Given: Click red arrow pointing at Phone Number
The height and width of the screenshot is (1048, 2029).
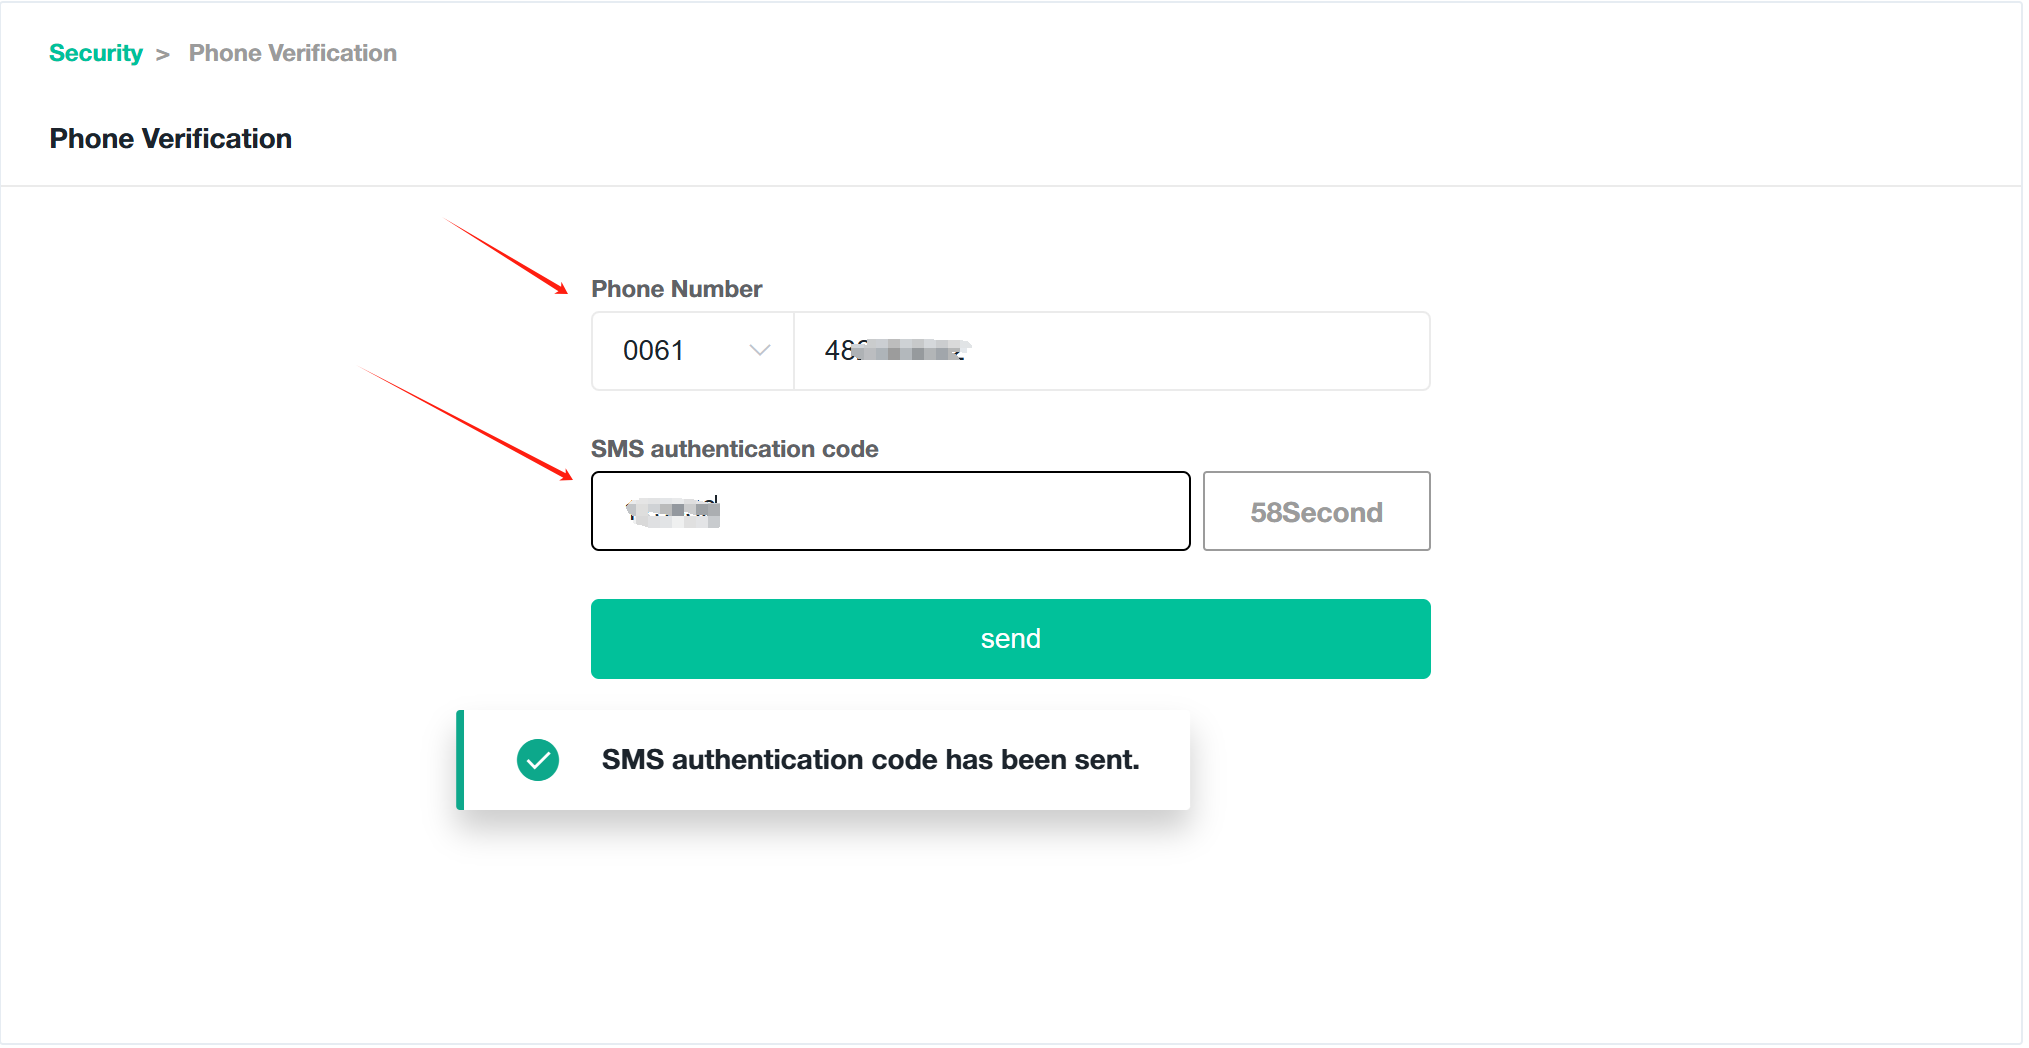Looking at the screenshot, I should click(506, 256).
